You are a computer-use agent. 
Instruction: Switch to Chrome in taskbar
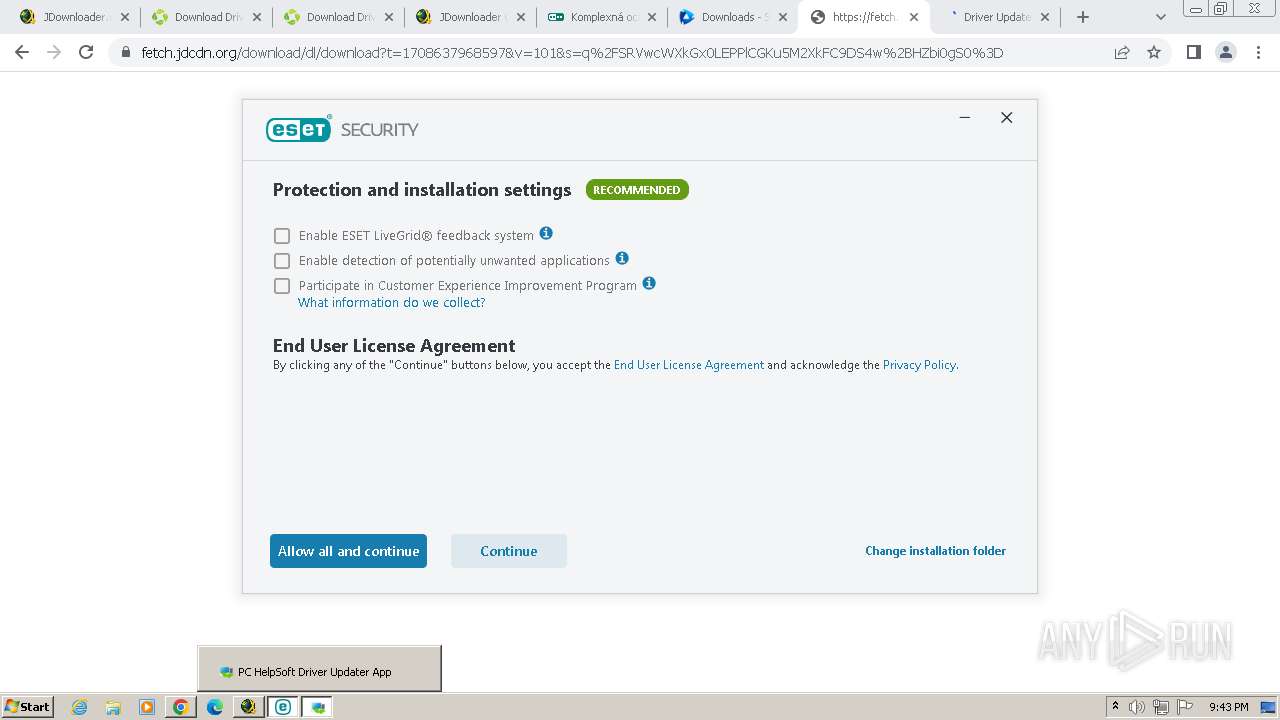coord(181,707)
